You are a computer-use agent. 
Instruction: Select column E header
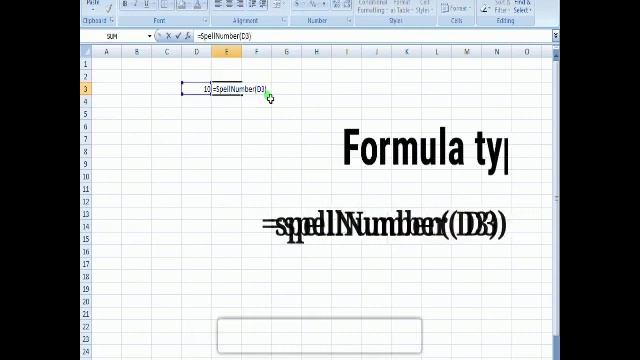pyautogui.click(x=227, y=52)
